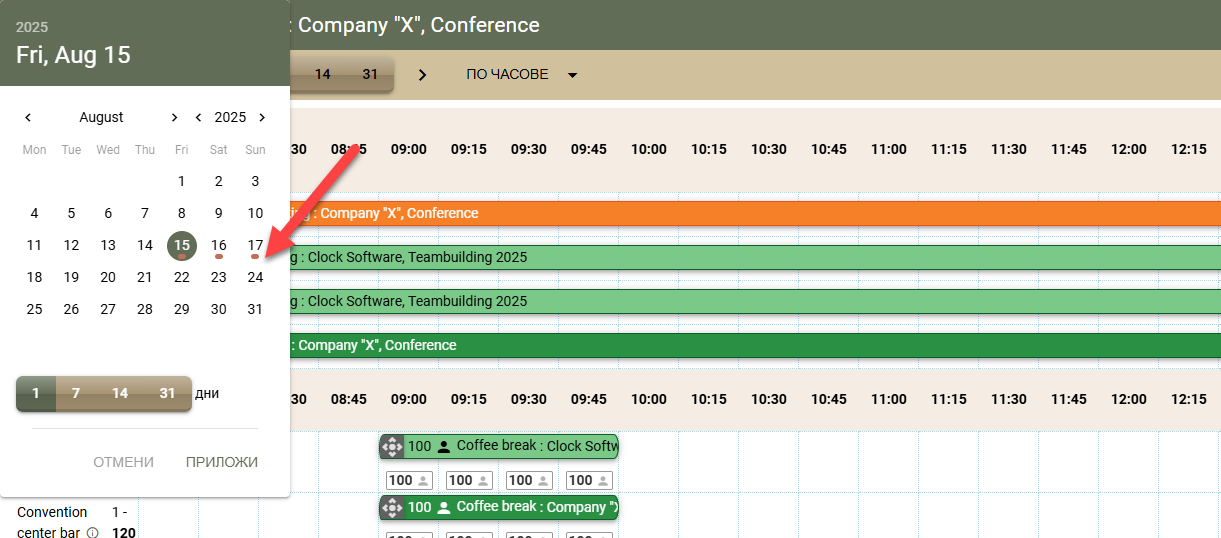Pick August 16 with event marker
1221x538 pixels.
(x=218, y=245)
